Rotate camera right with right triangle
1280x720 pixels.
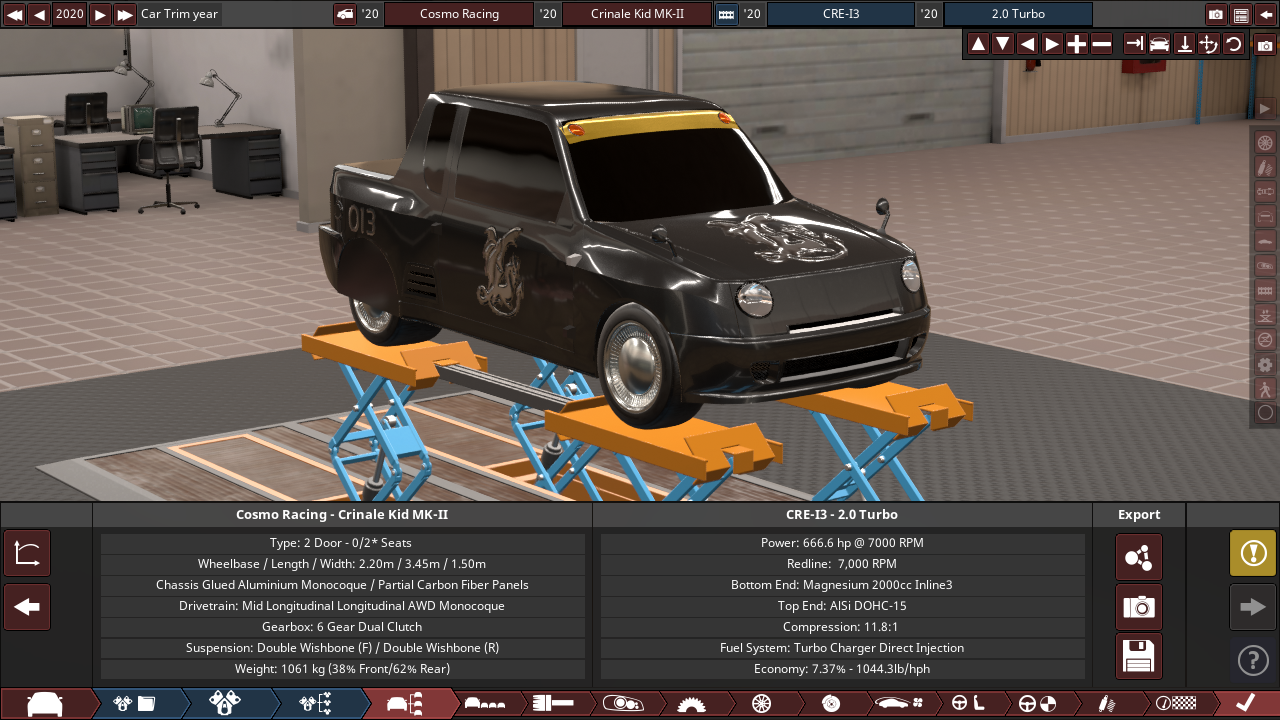(1052, 44)
